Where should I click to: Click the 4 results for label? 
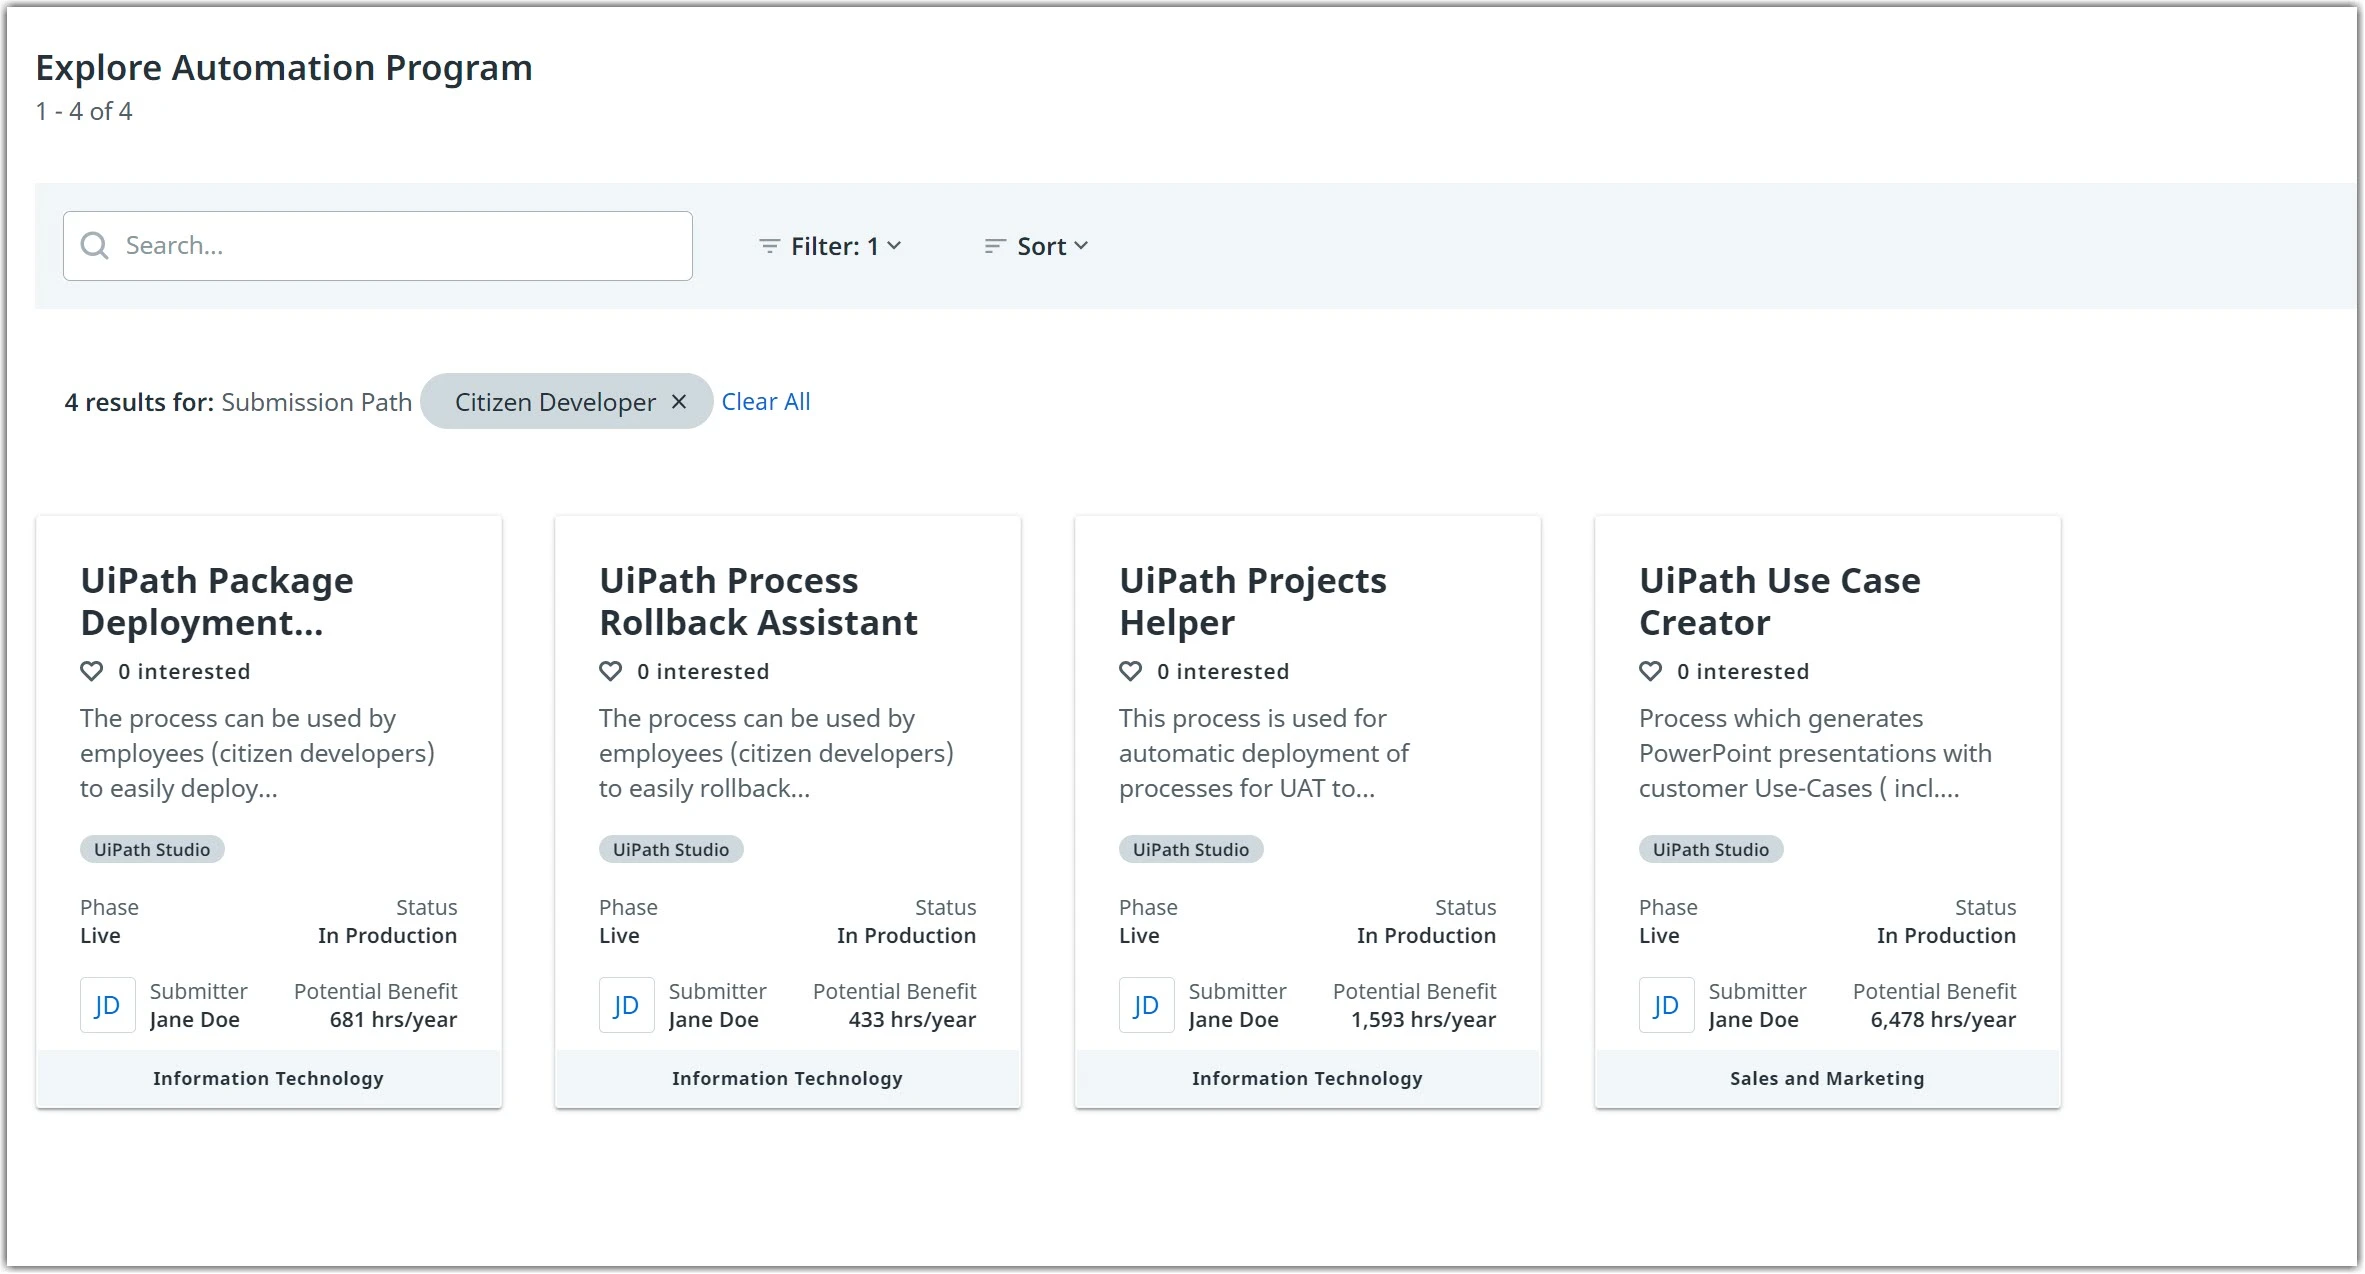pos(139,402)
